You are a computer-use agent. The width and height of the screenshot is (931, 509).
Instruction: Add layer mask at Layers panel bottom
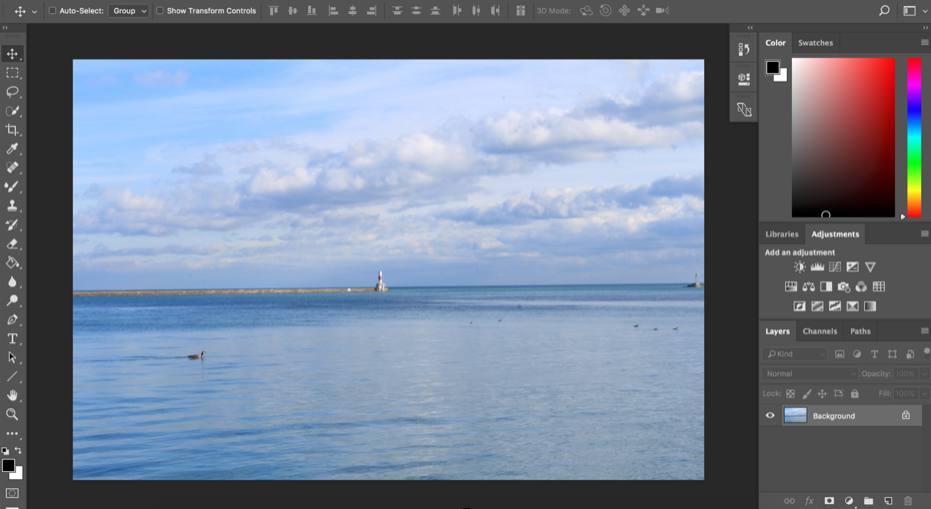coord(829,501)
